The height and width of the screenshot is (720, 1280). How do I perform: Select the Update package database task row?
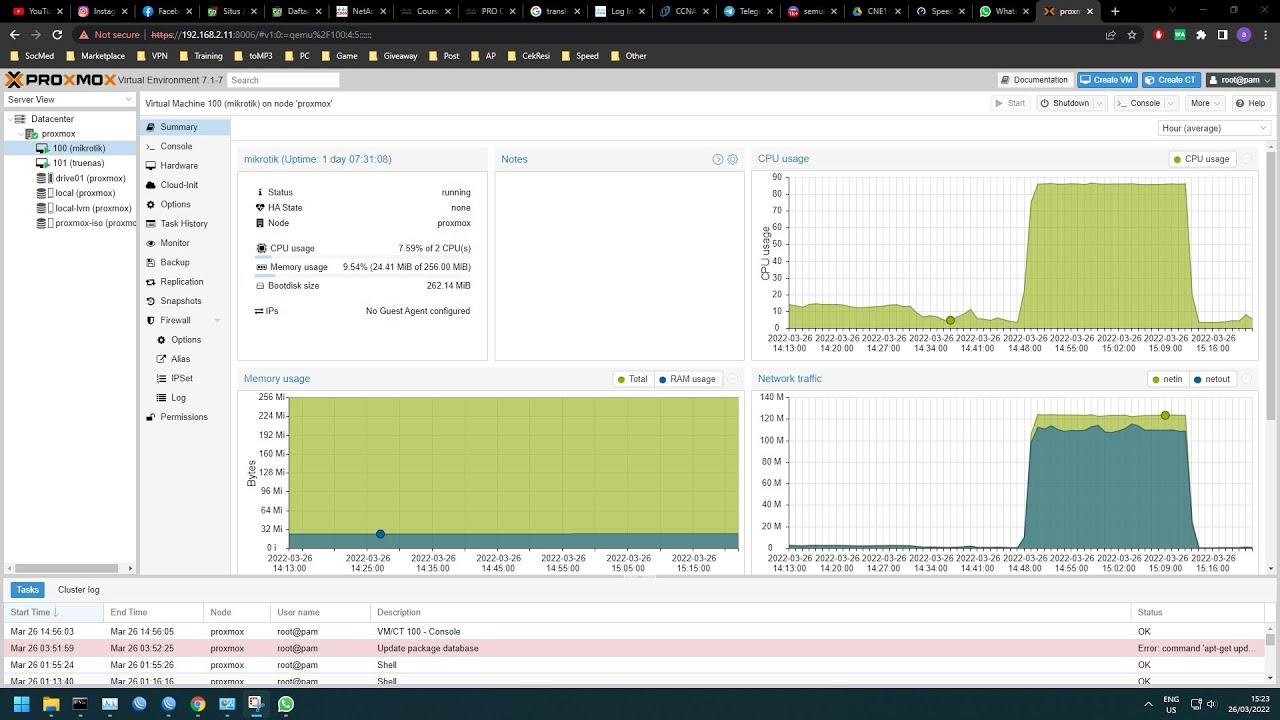(635, 648)
